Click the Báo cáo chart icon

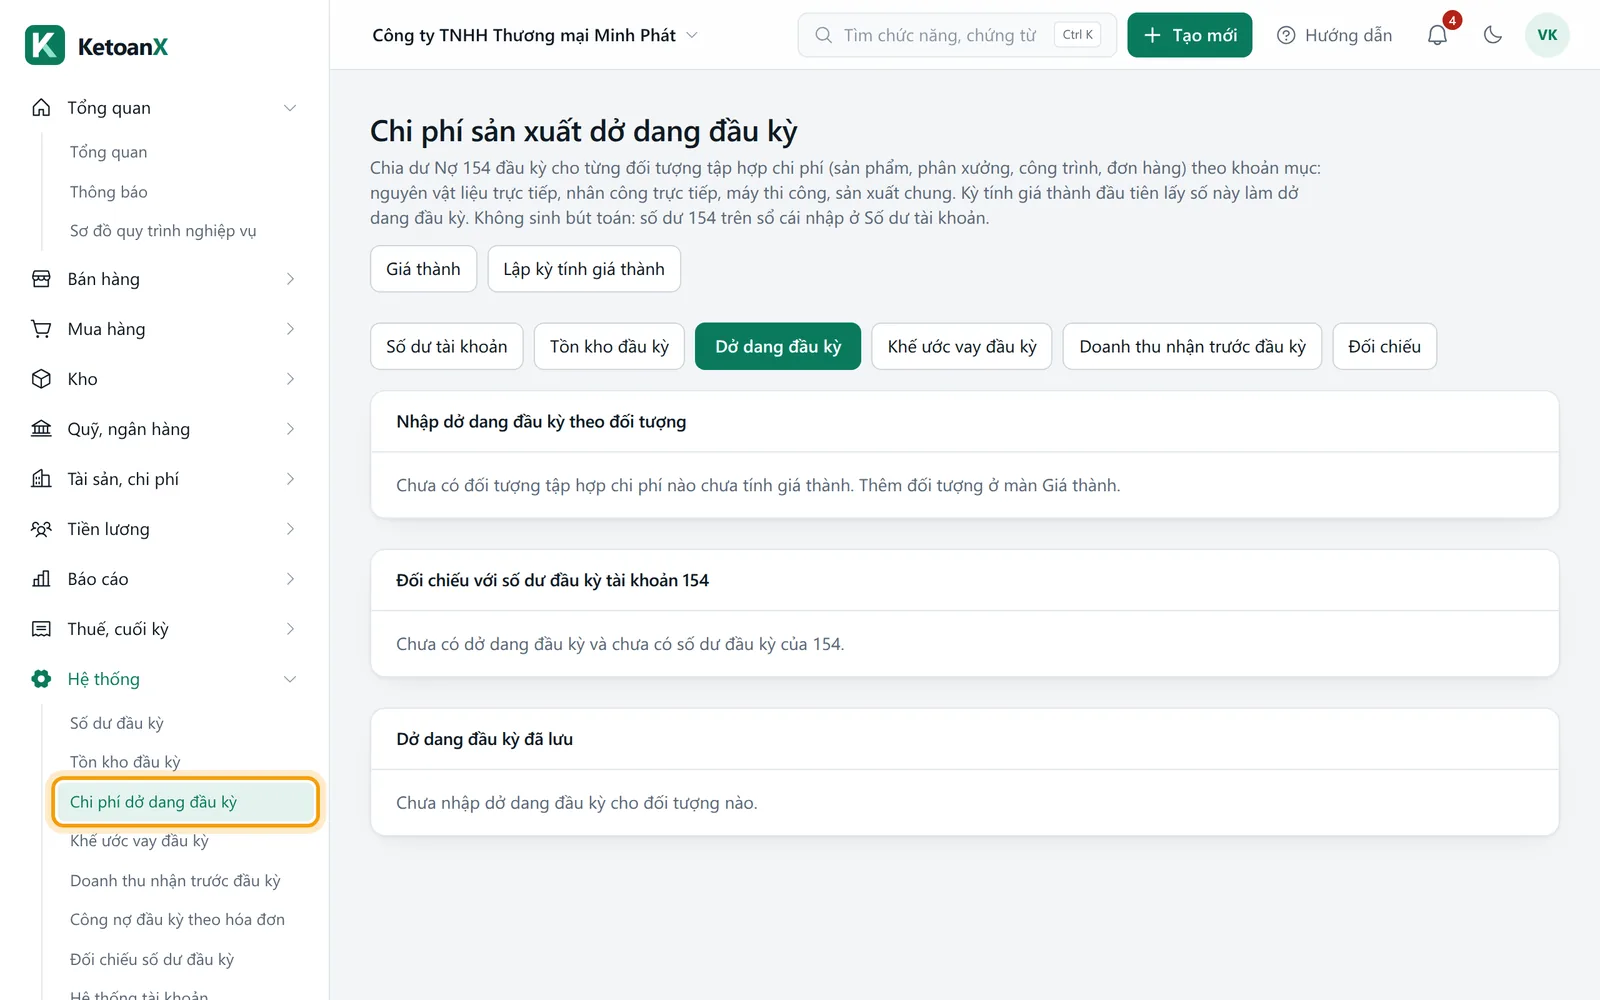[41, 579]
